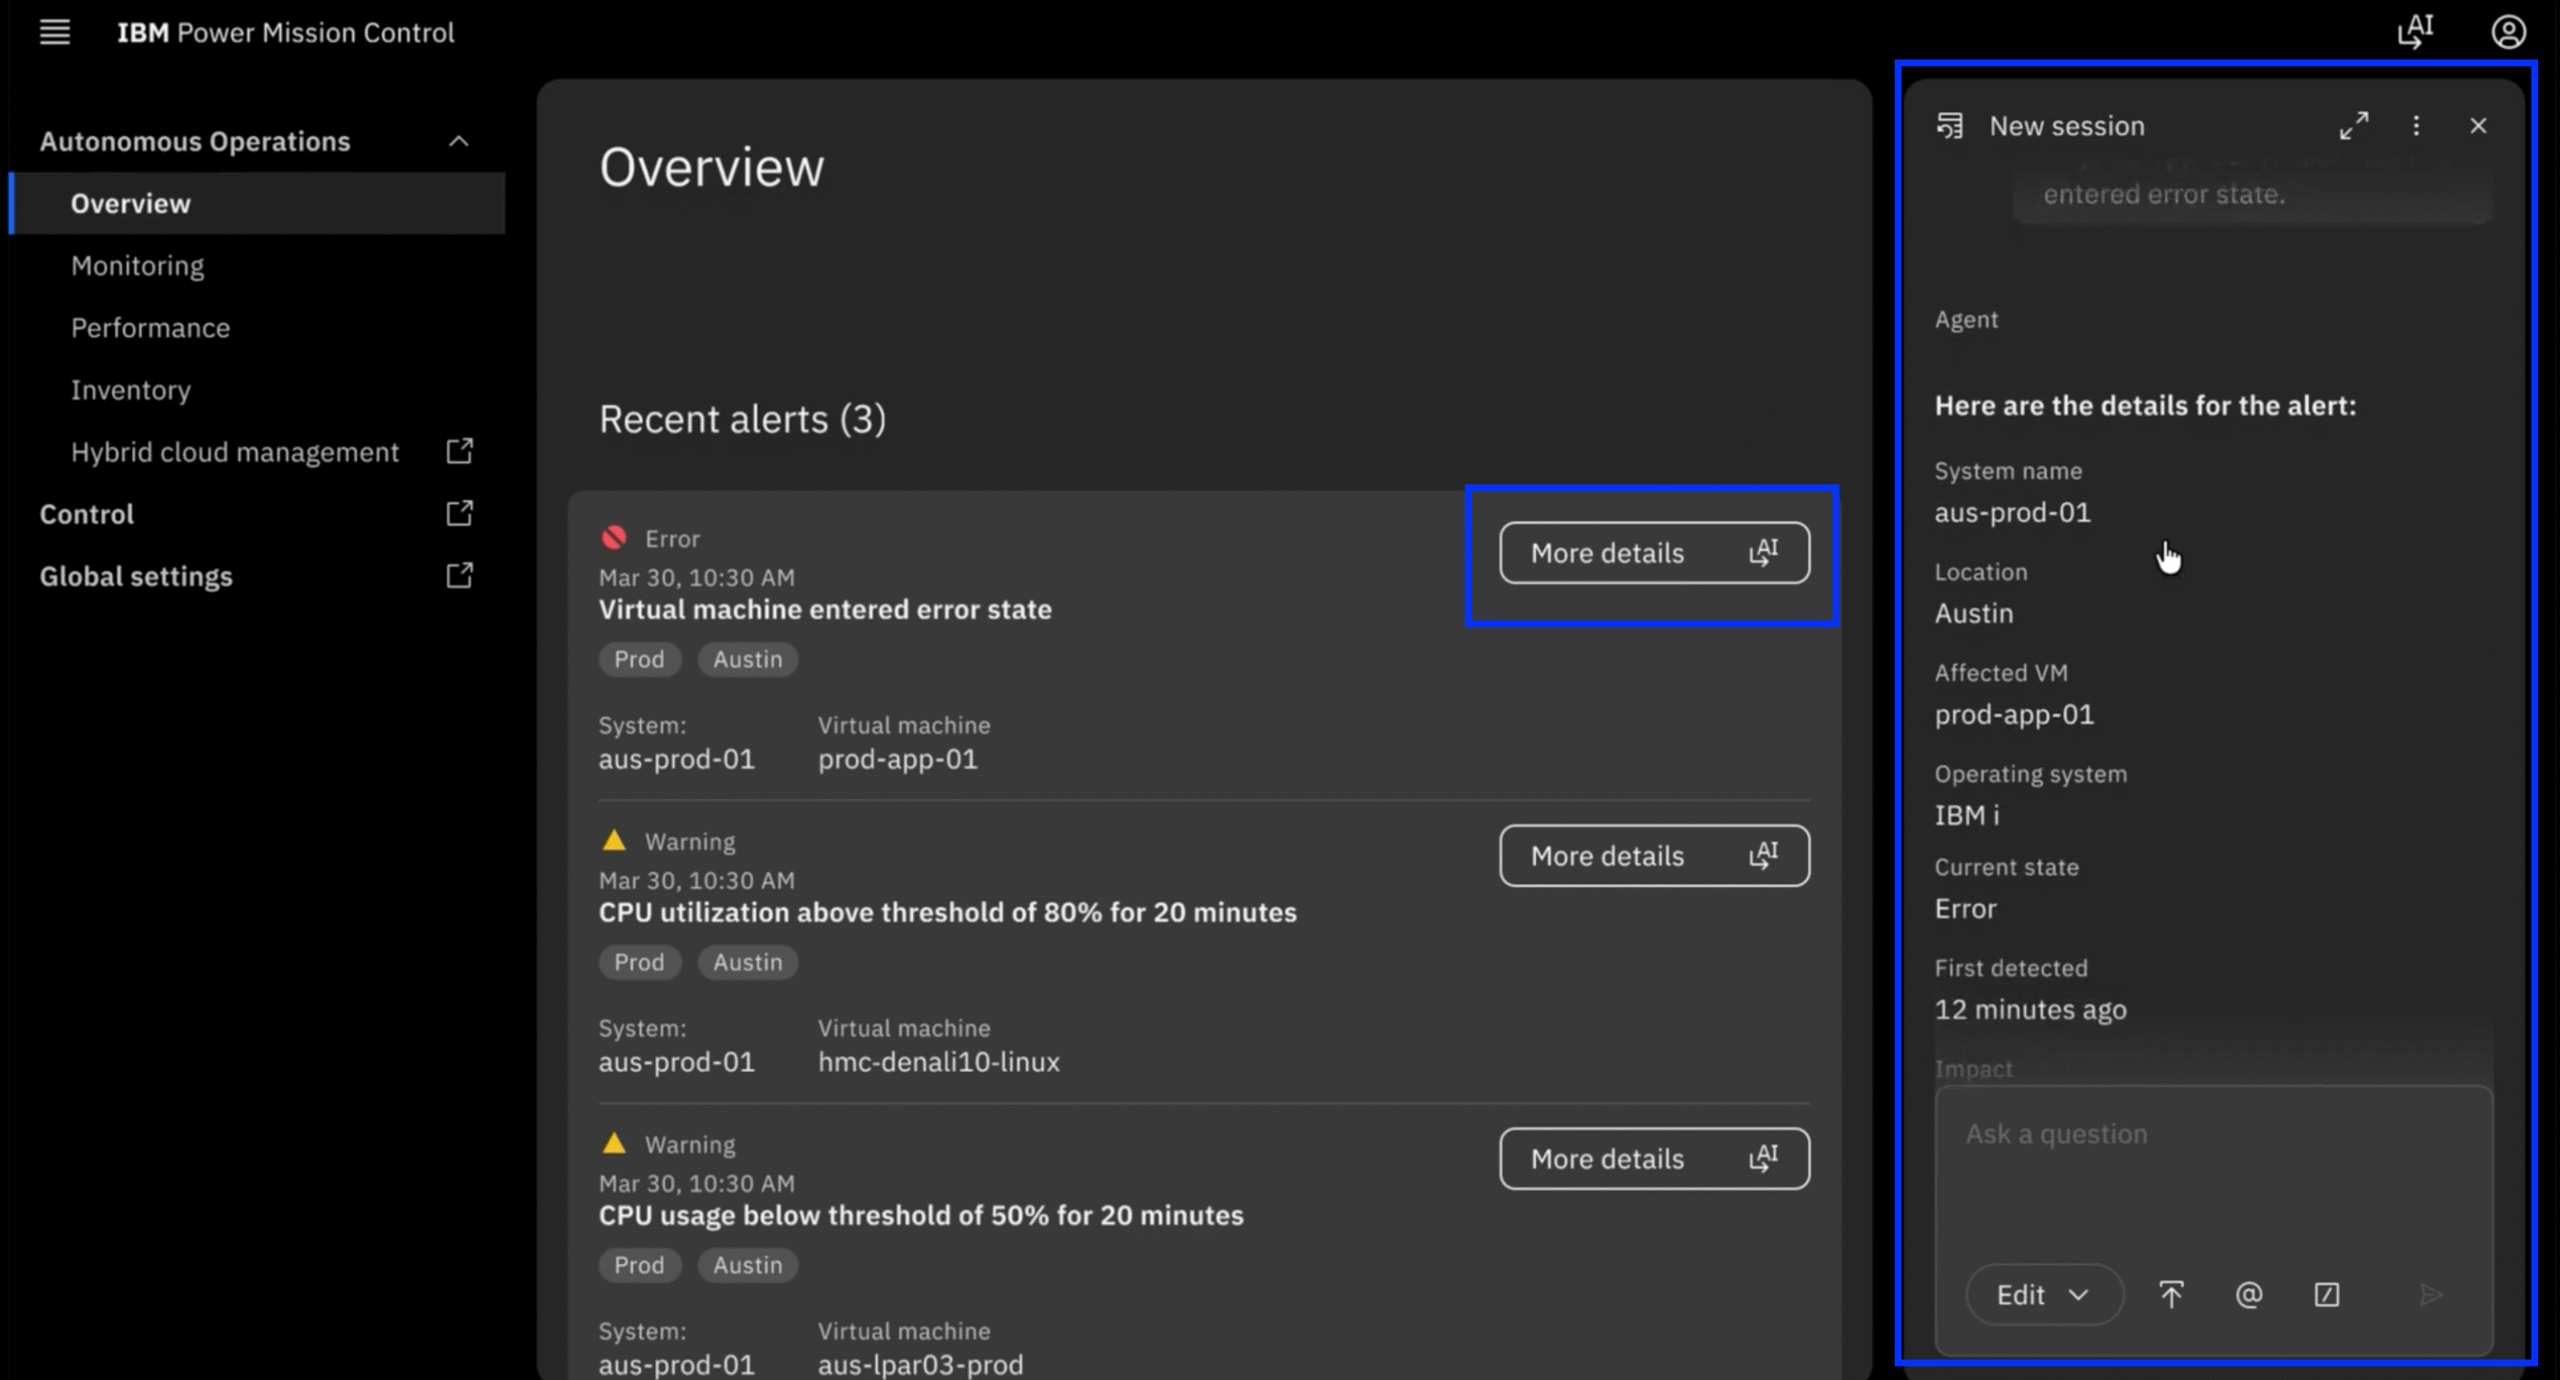Click external link icon beside Global settings

pos(459,575)
